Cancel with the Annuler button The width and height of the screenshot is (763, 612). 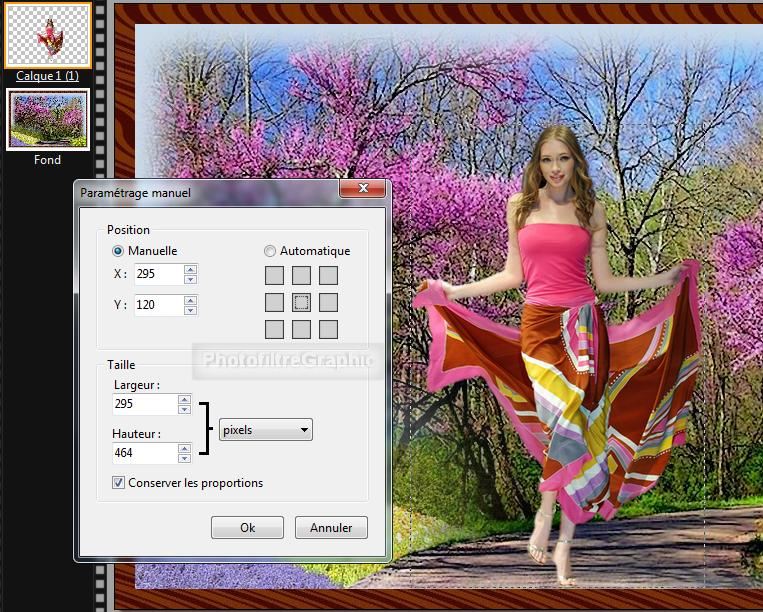click(x=331, y=528)
